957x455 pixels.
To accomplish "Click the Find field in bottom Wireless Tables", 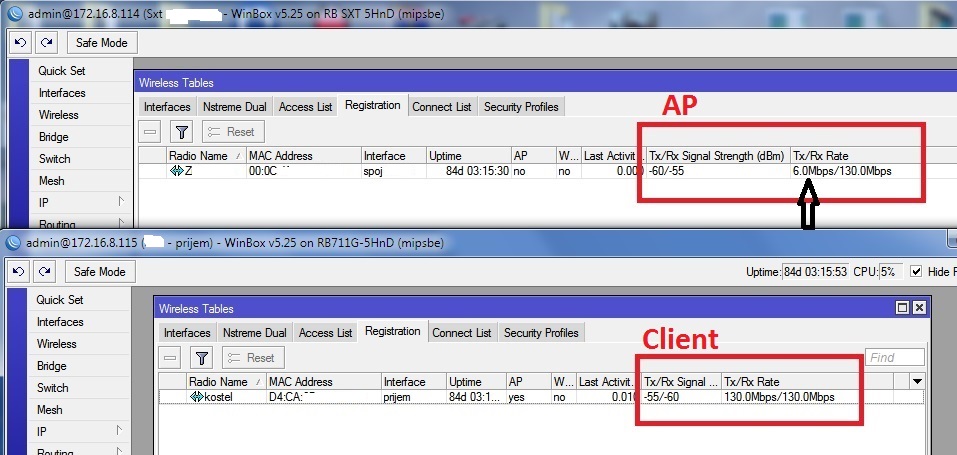I will tap(895, 358).
